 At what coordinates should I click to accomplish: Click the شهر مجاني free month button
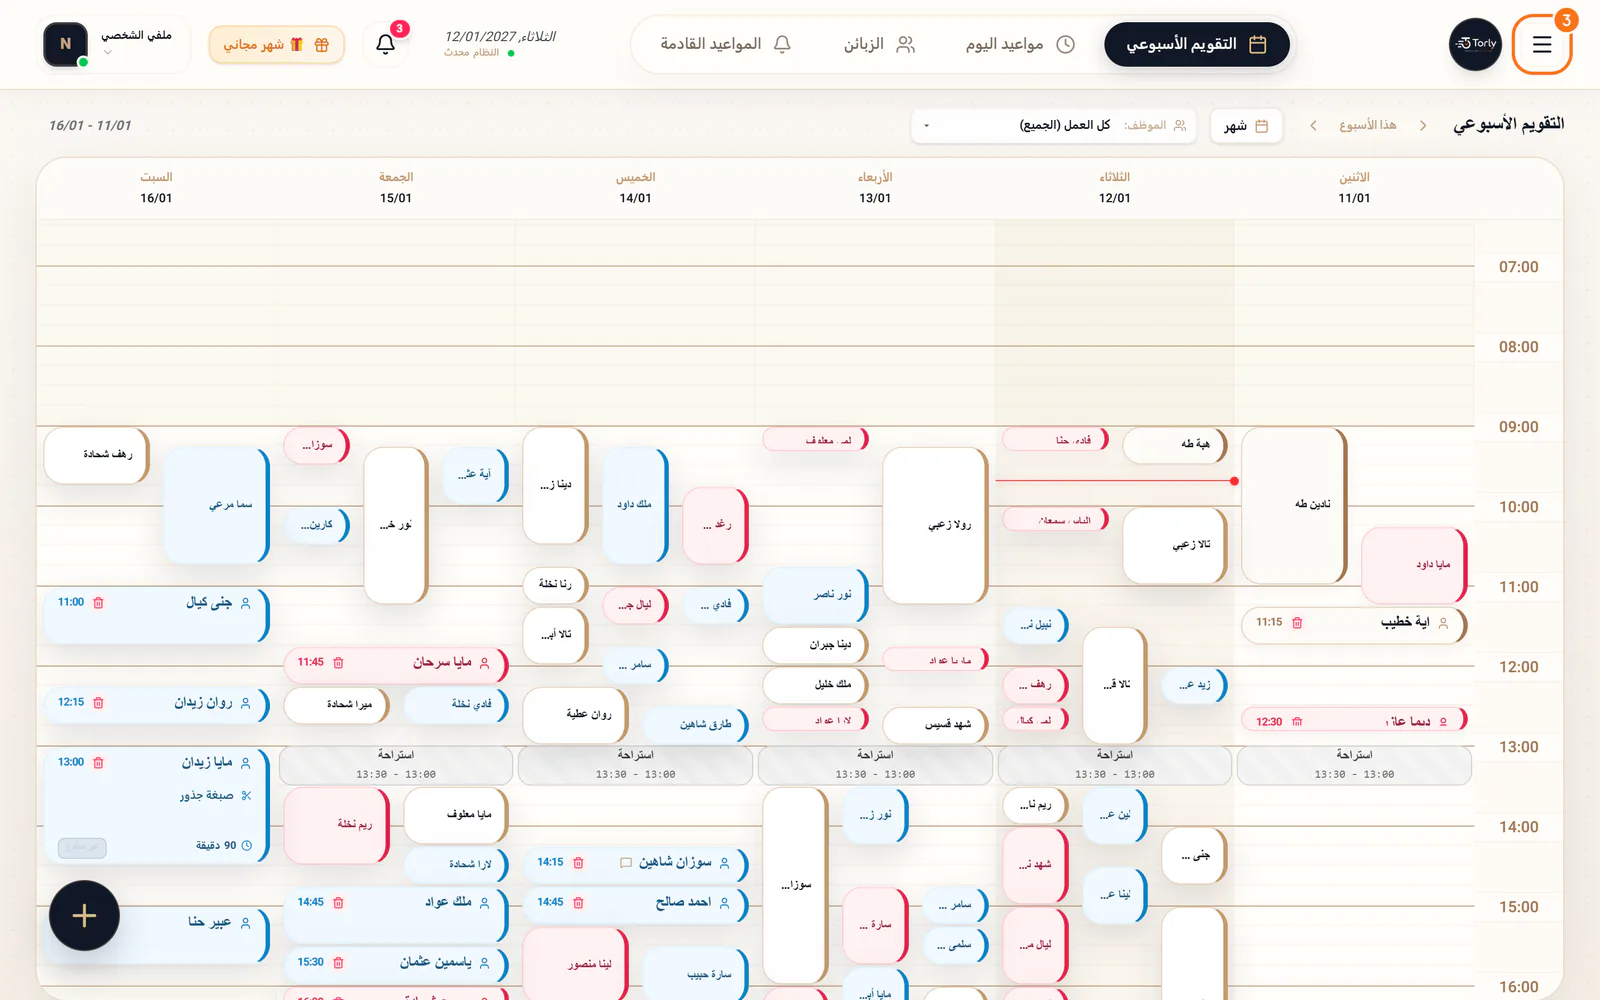tap(276, 45)
